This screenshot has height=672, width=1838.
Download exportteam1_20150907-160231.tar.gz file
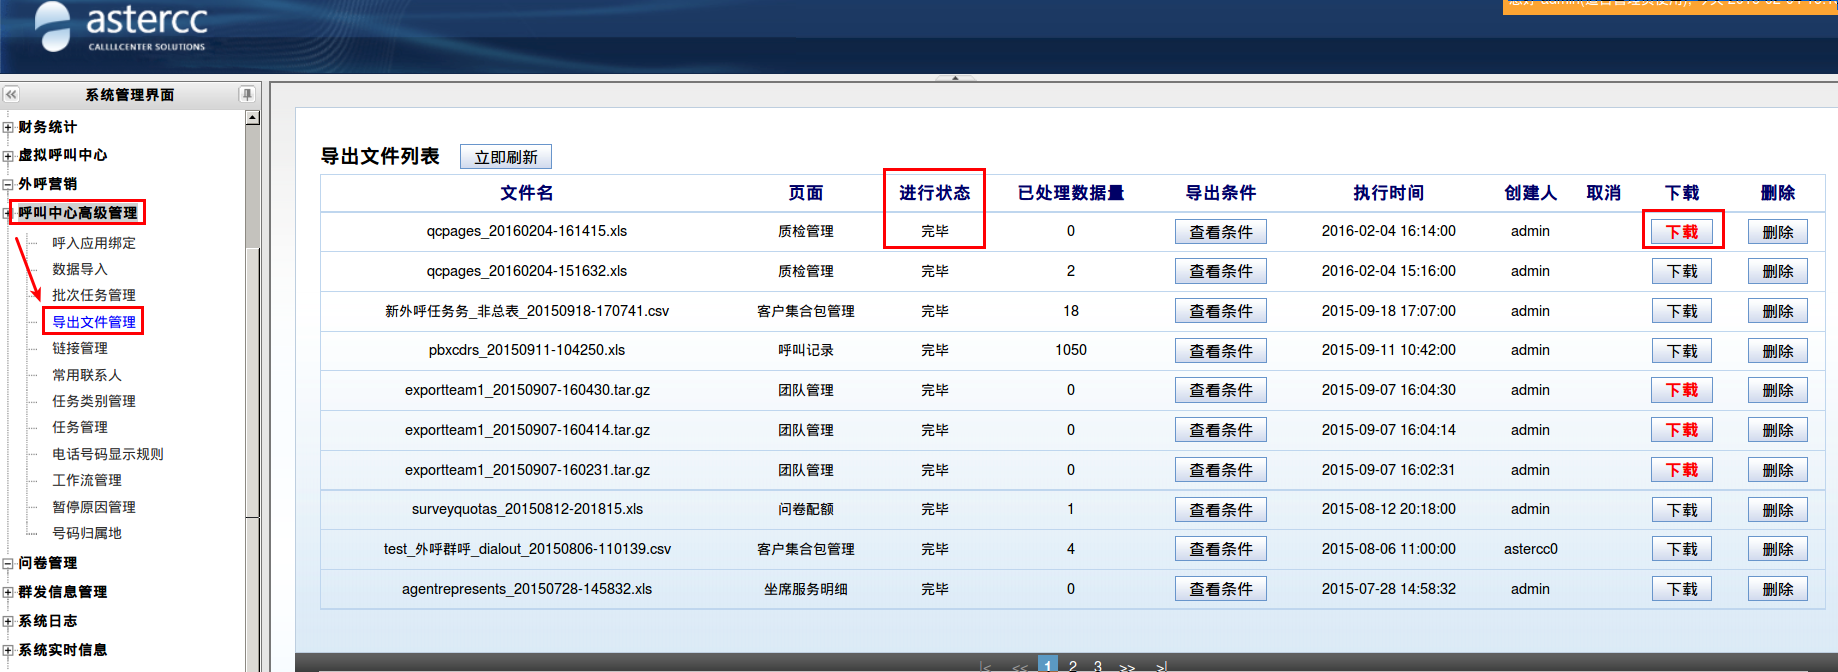tap(1681, 470)
